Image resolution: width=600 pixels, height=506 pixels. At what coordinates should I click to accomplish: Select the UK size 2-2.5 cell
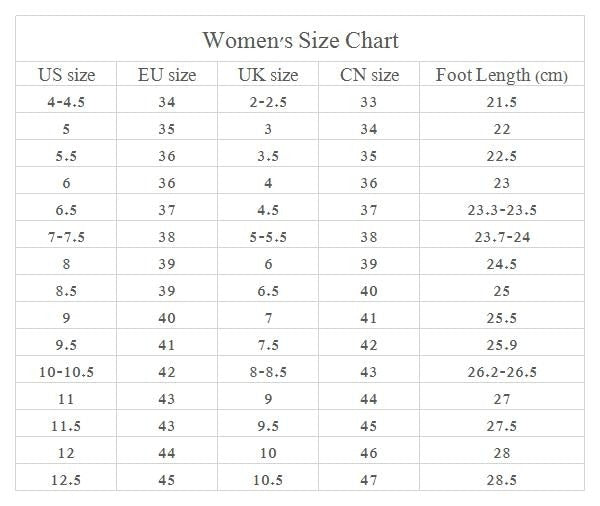tap(268, 102)
